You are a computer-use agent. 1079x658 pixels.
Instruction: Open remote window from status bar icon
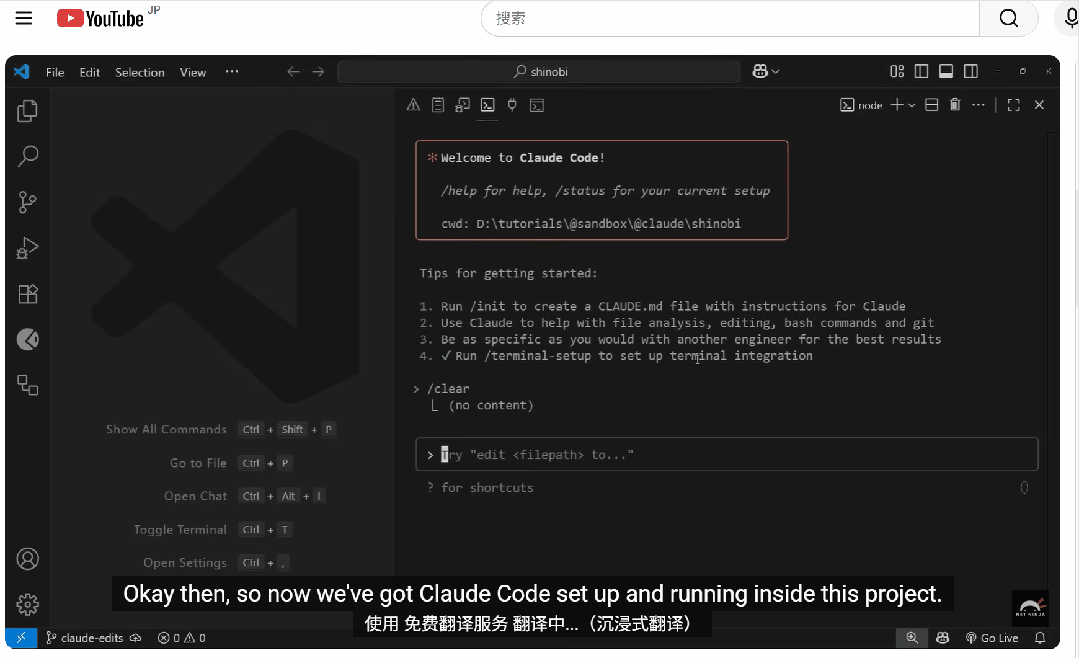(21, 638)
